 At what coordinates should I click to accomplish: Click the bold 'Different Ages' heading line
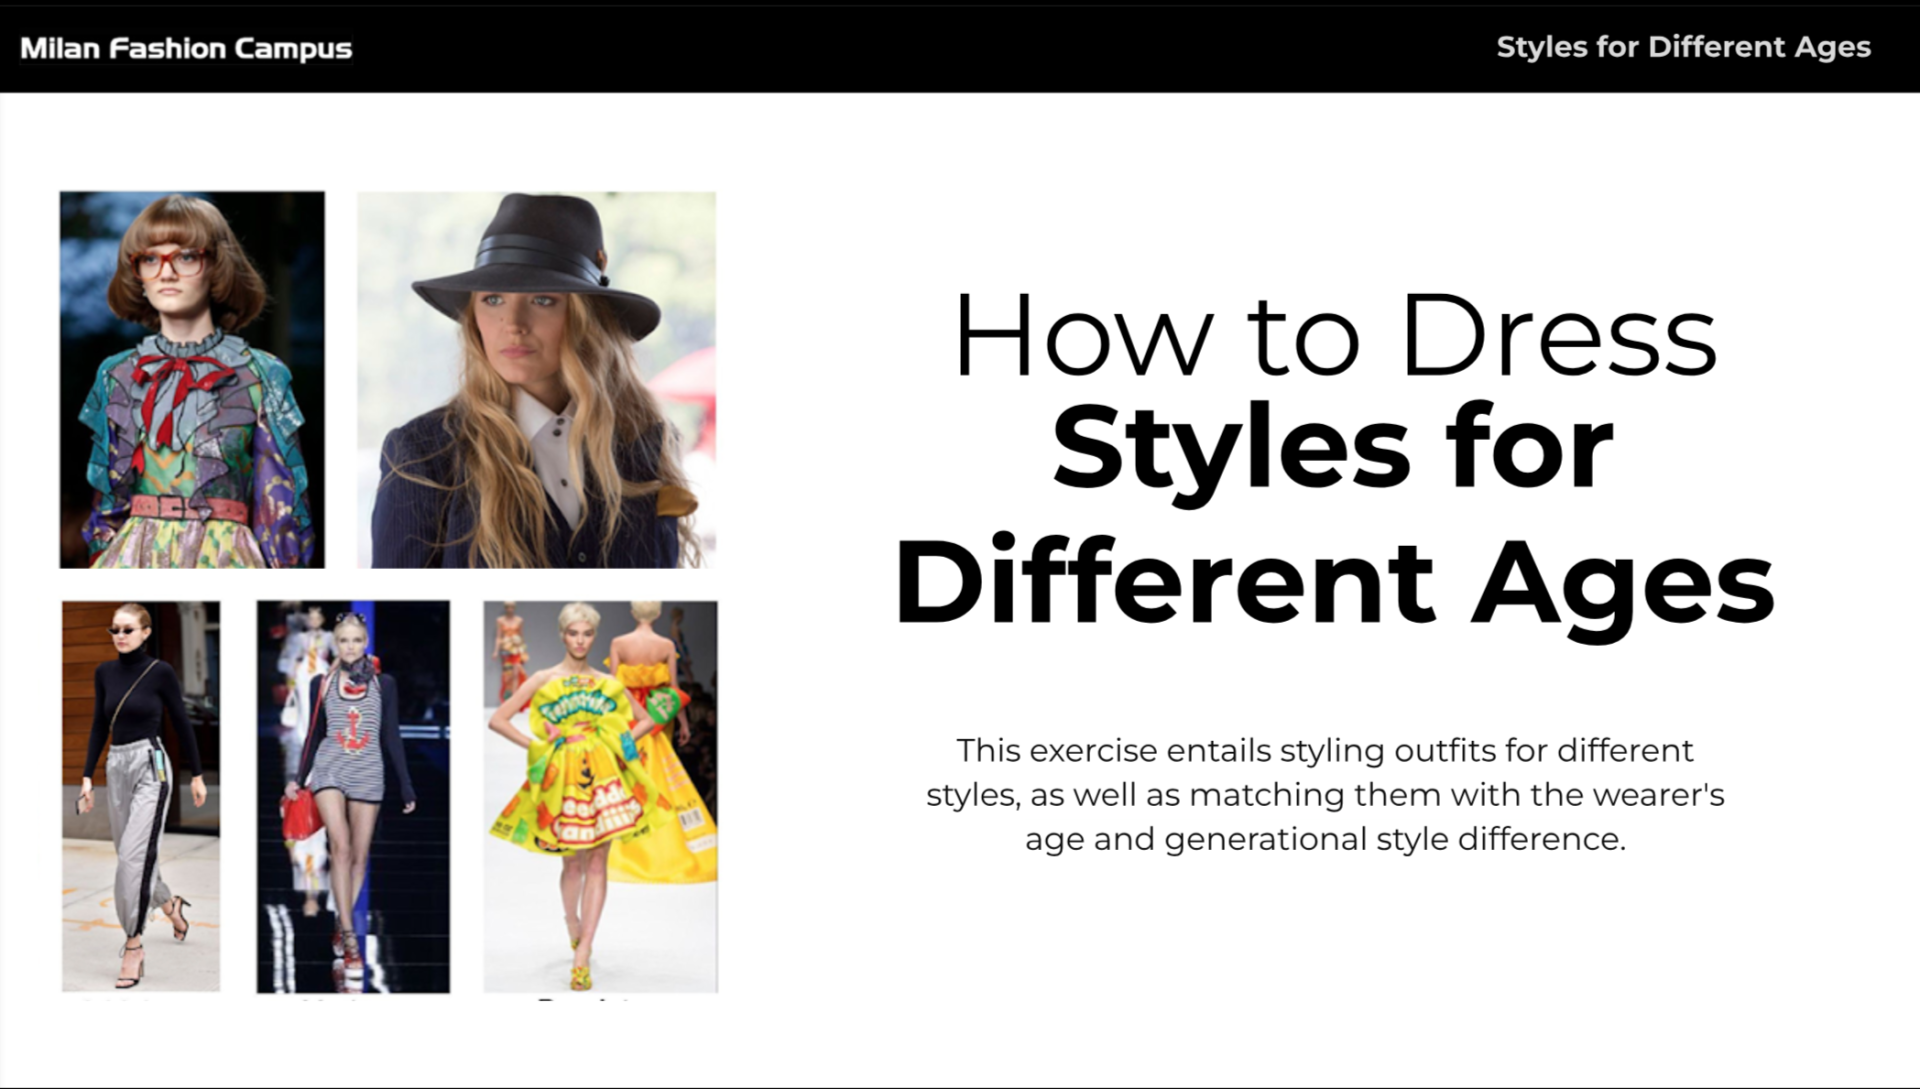point(1334,581)
